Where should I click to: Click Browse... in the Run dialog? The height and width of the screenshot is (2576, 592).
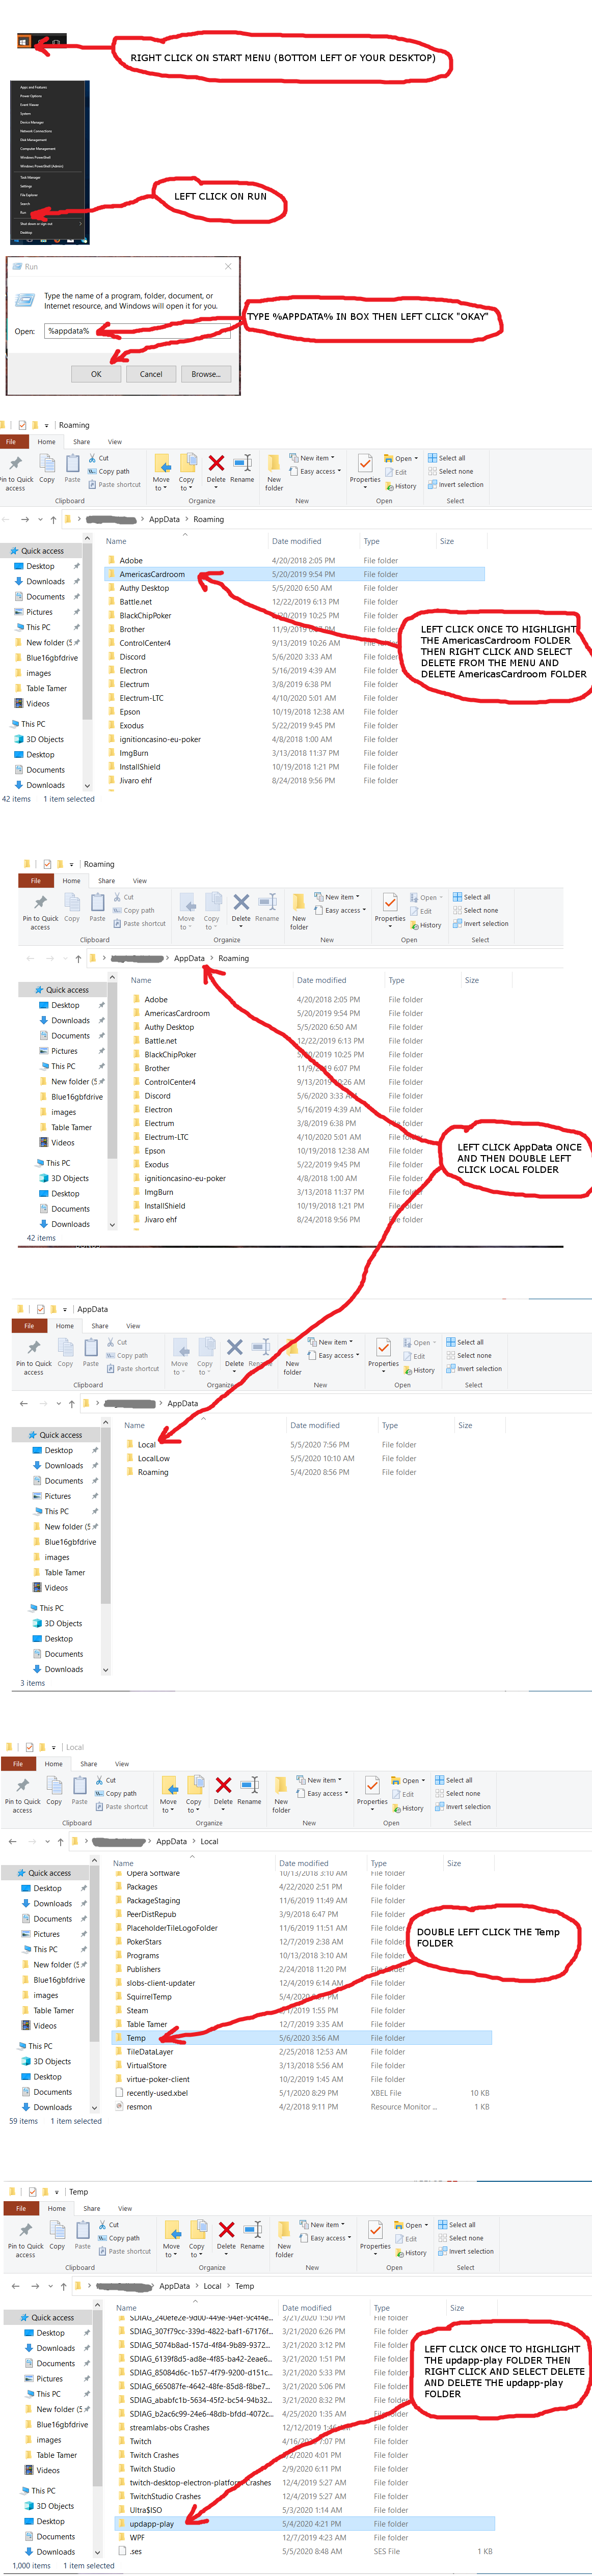point(206,374)
